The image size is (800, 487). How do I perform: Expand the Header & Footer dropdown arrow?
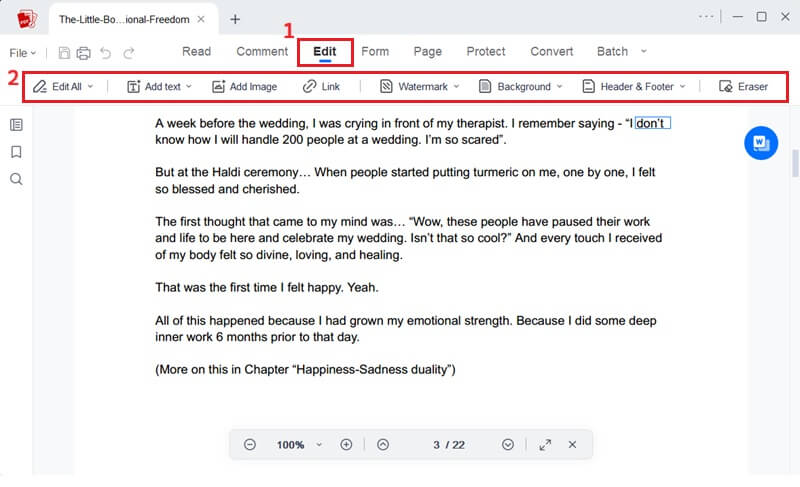click(682, 87)
